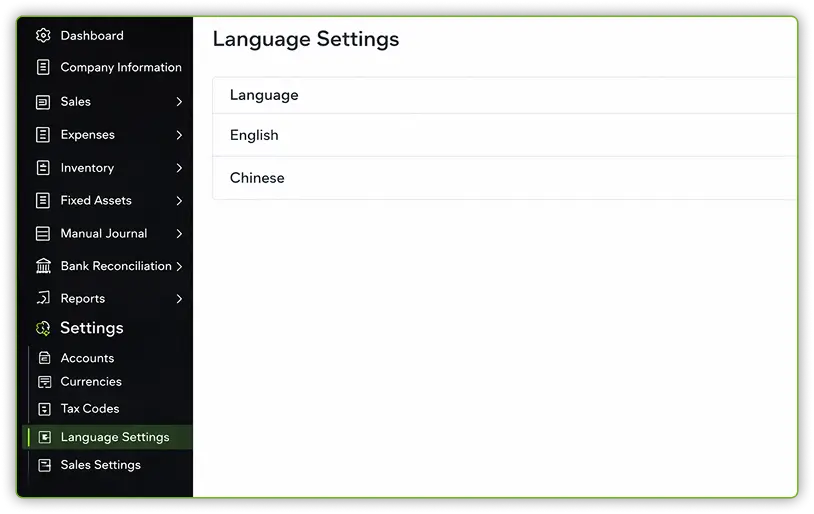Expand the Reports submenu arrow
Screen dimensions: 814x514
pos(179,299)
